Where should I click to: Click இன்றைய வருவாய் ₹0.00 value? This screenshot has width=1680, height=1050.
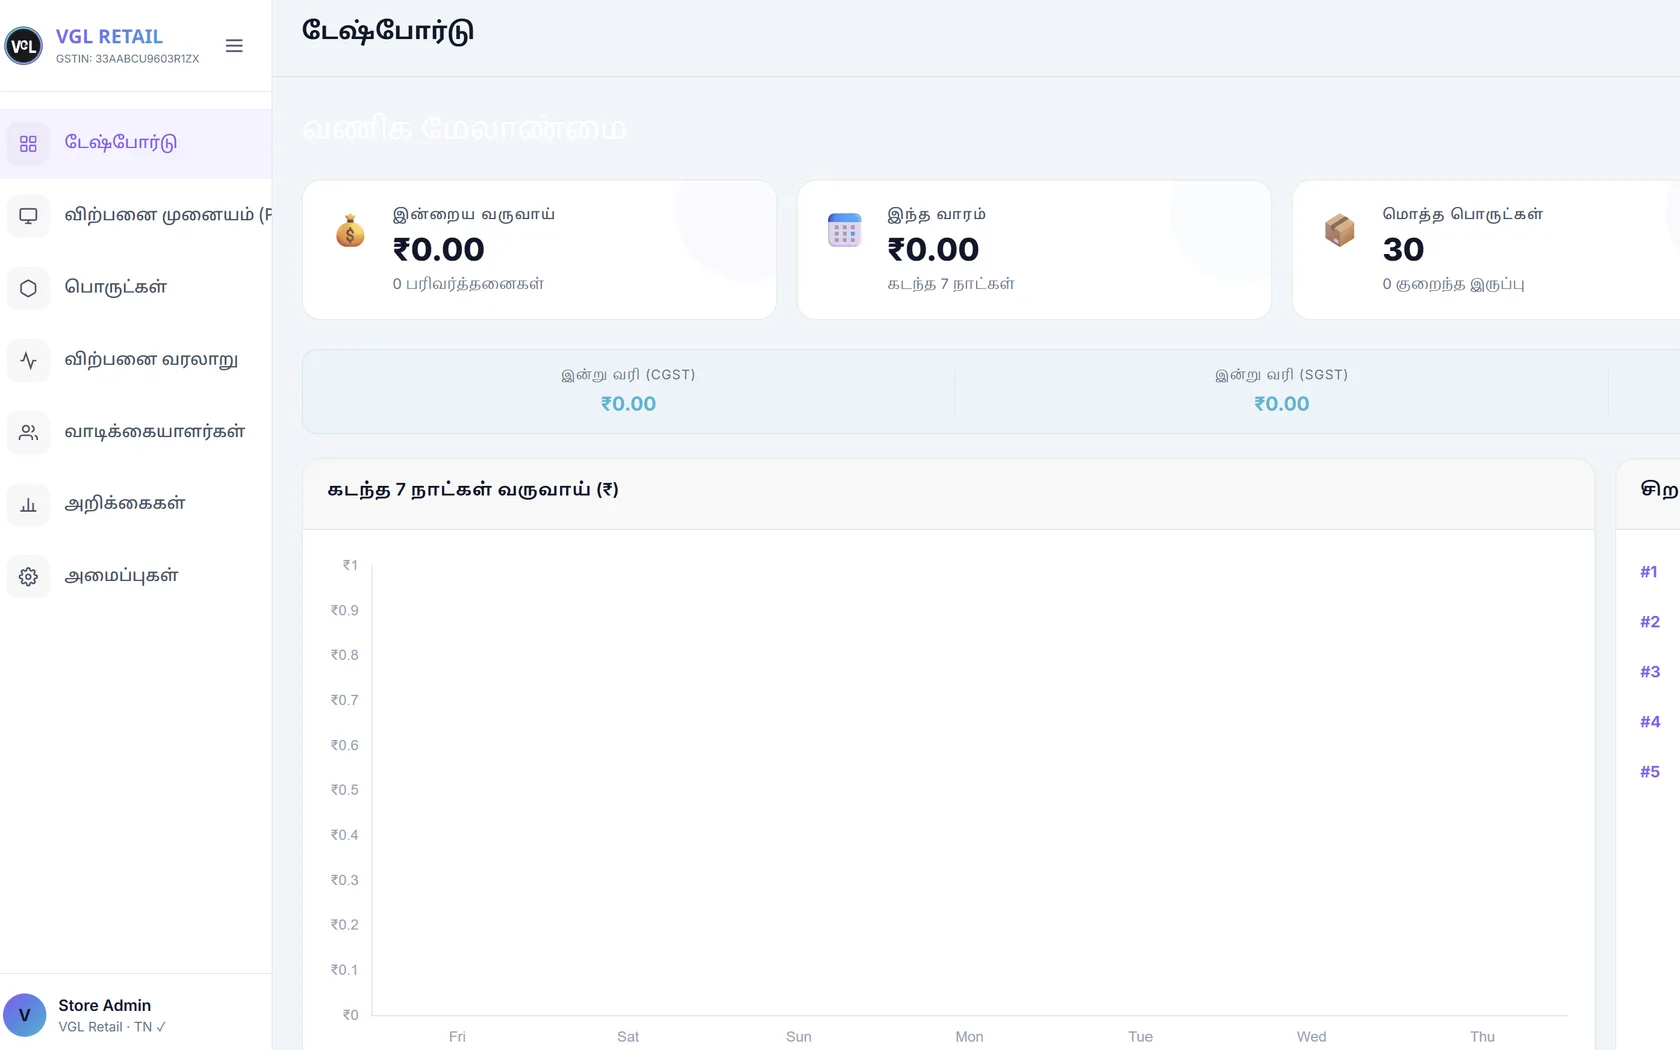click(439, 249)
